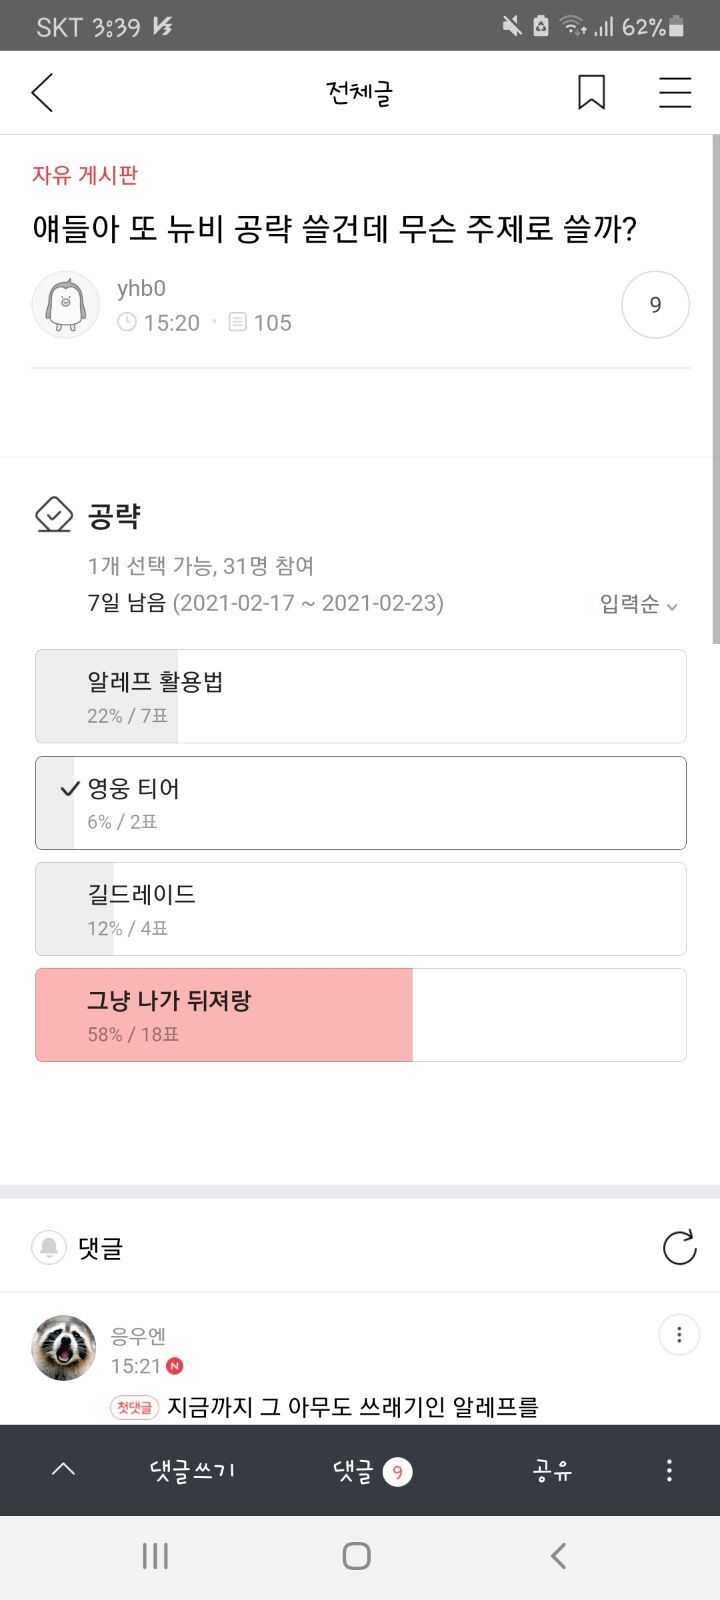
Task: Tap the comment count bubble showing 9
Action: (x=655, y=305)
